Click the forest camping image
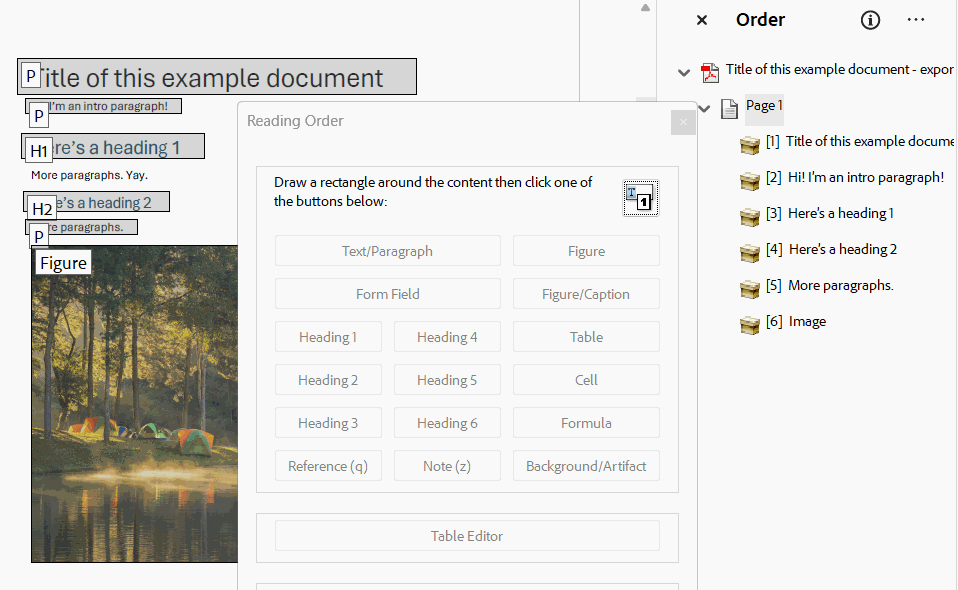Image resolution: width=958 pixels, height=590 pixels. pyautogui.click(x=135, y=404)
